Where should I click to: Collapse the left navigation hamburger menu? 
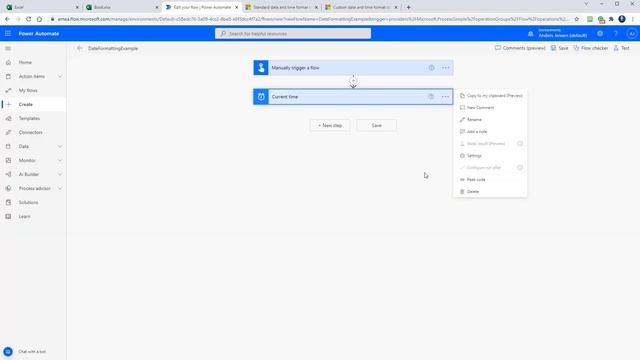click(x=8, y=49)
